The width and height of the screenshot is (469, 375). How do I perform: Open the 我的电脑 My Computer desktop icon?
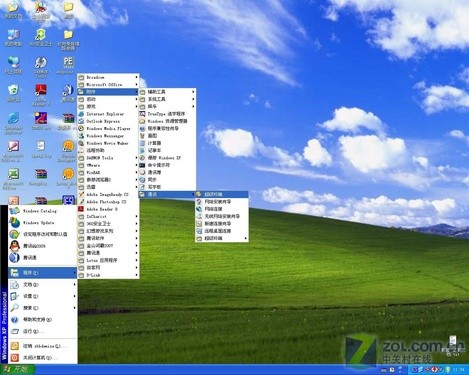click(x=13, y=38)
